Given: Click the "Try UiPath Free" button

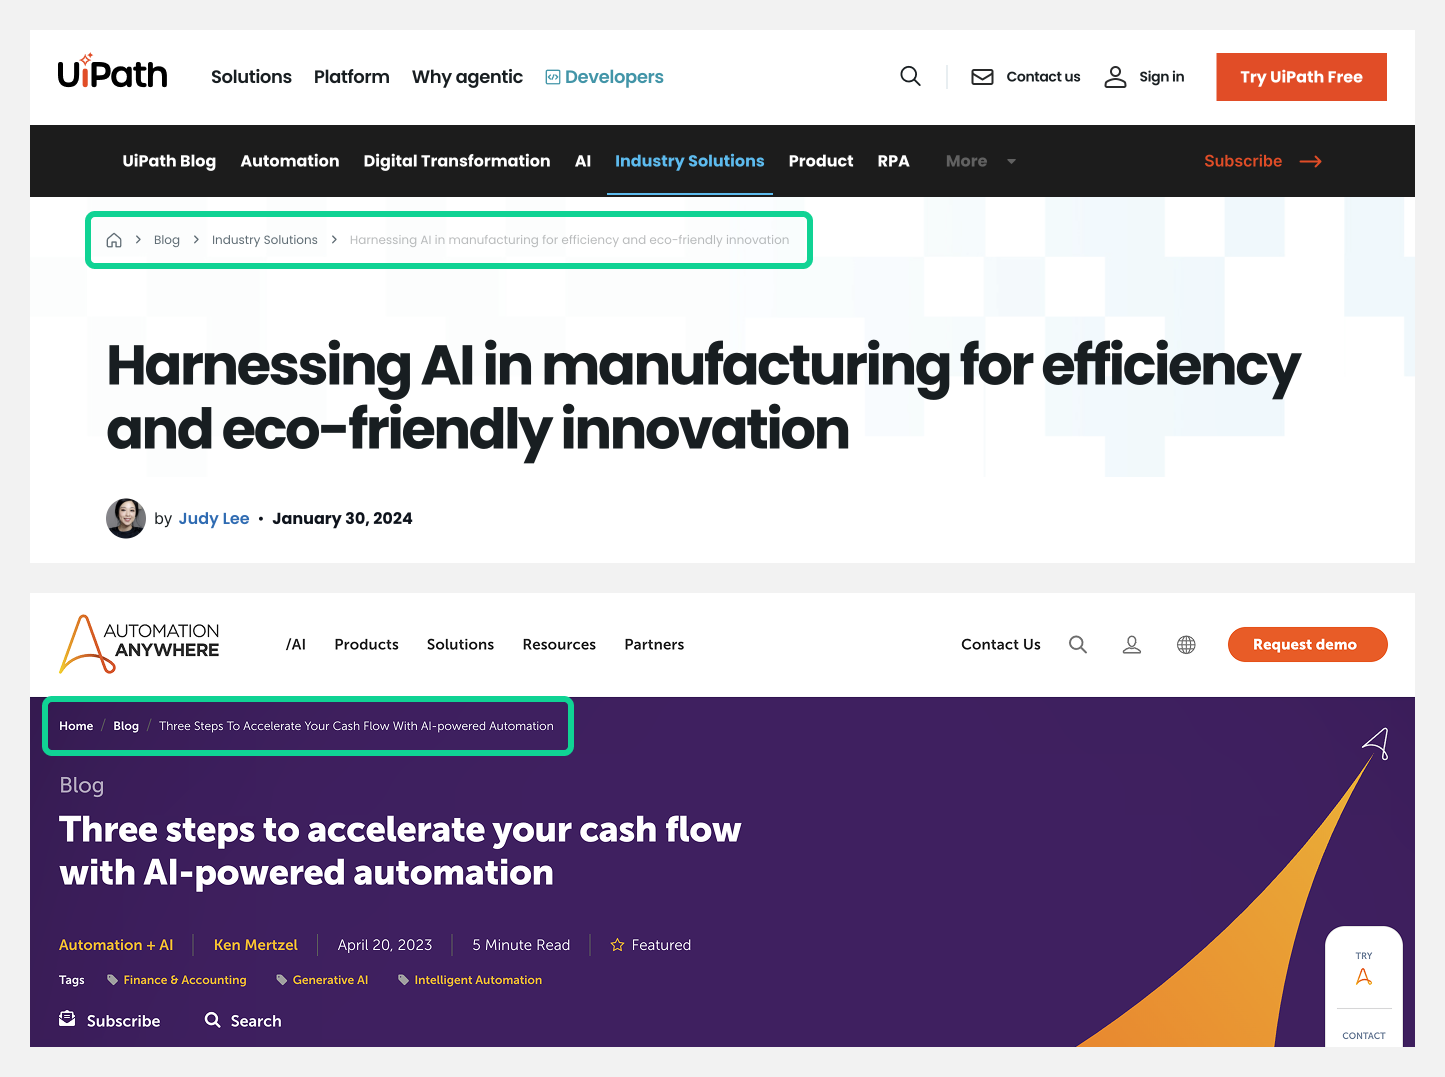Looking at the screenshot, I should [1301, 76].
